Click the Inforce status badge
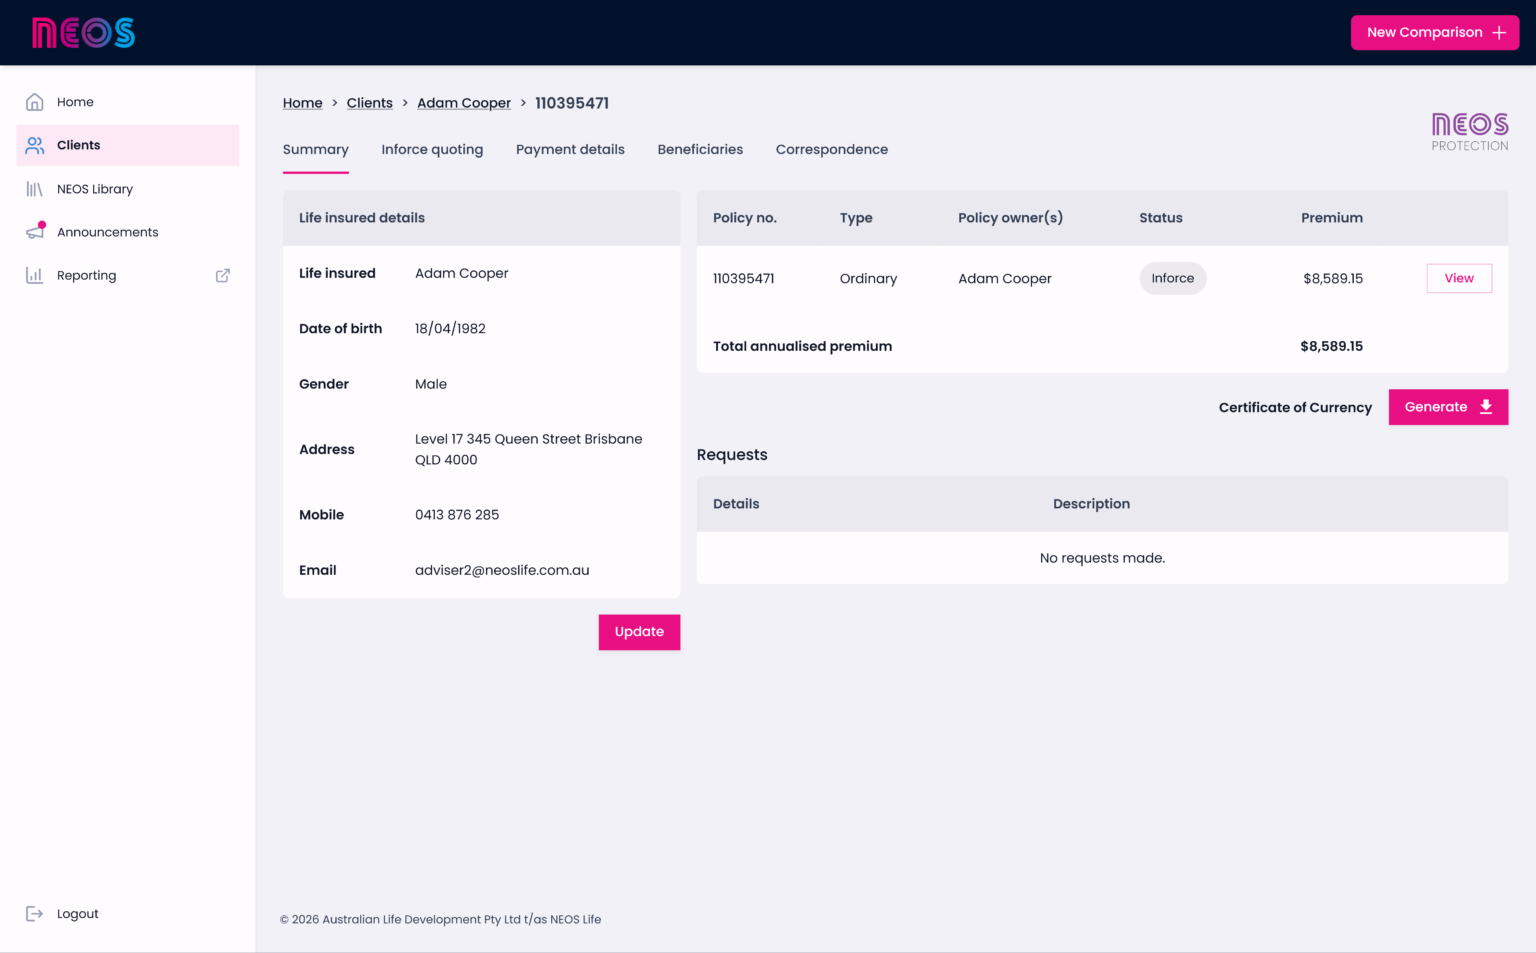 pyautogui.click(x=1173, y=278)
